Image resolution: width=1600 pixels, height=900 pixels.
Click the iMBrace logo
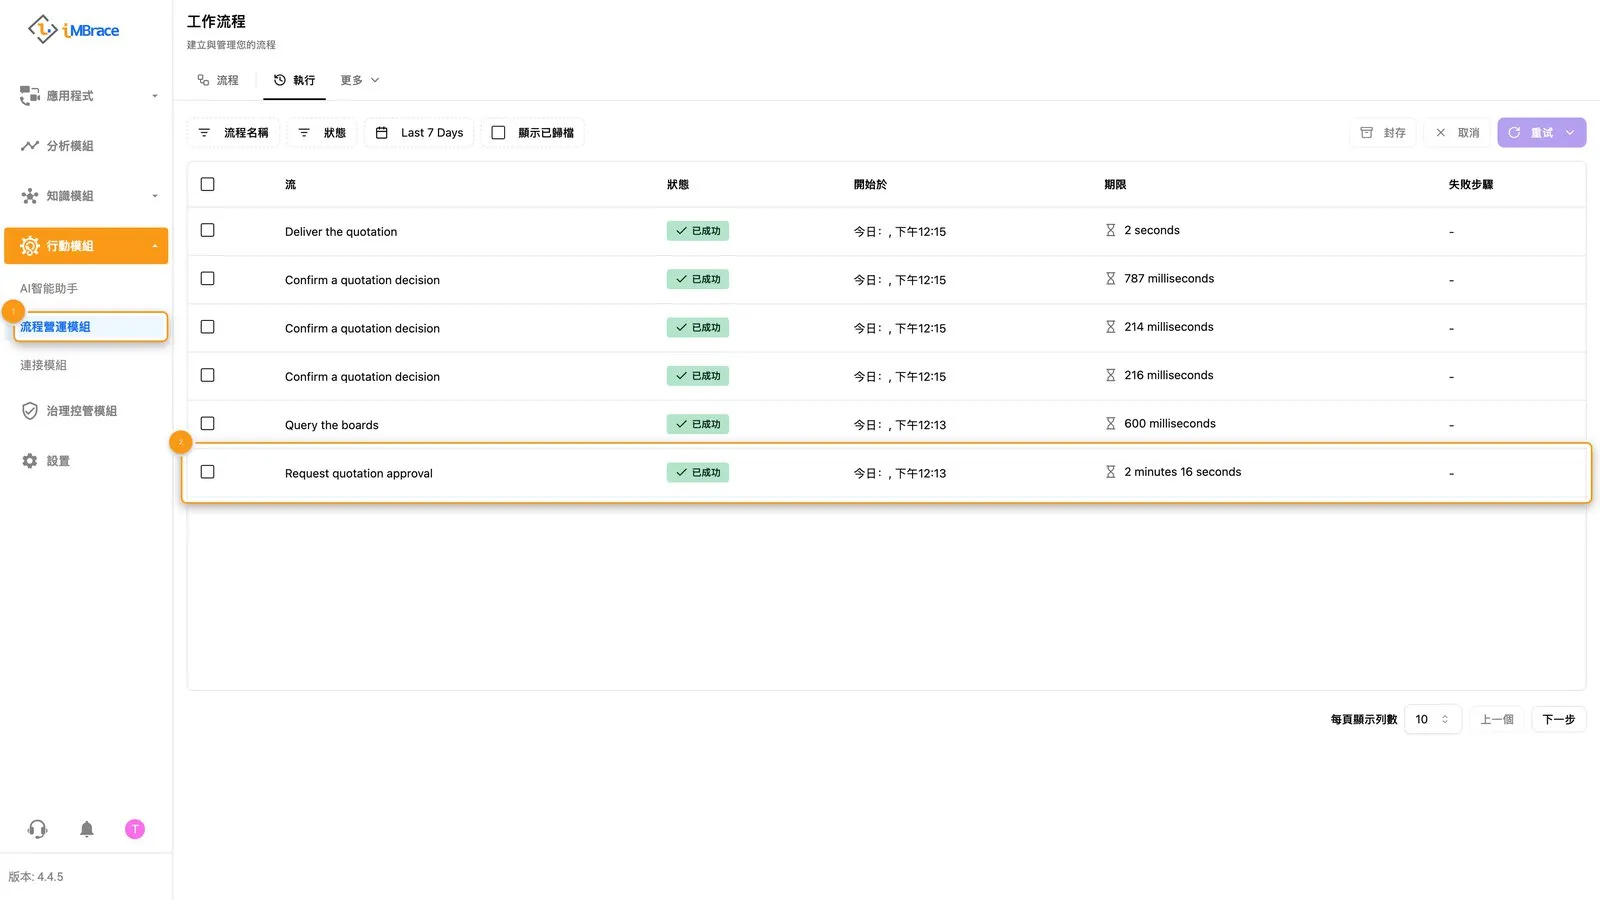click(x=73, y=30)
